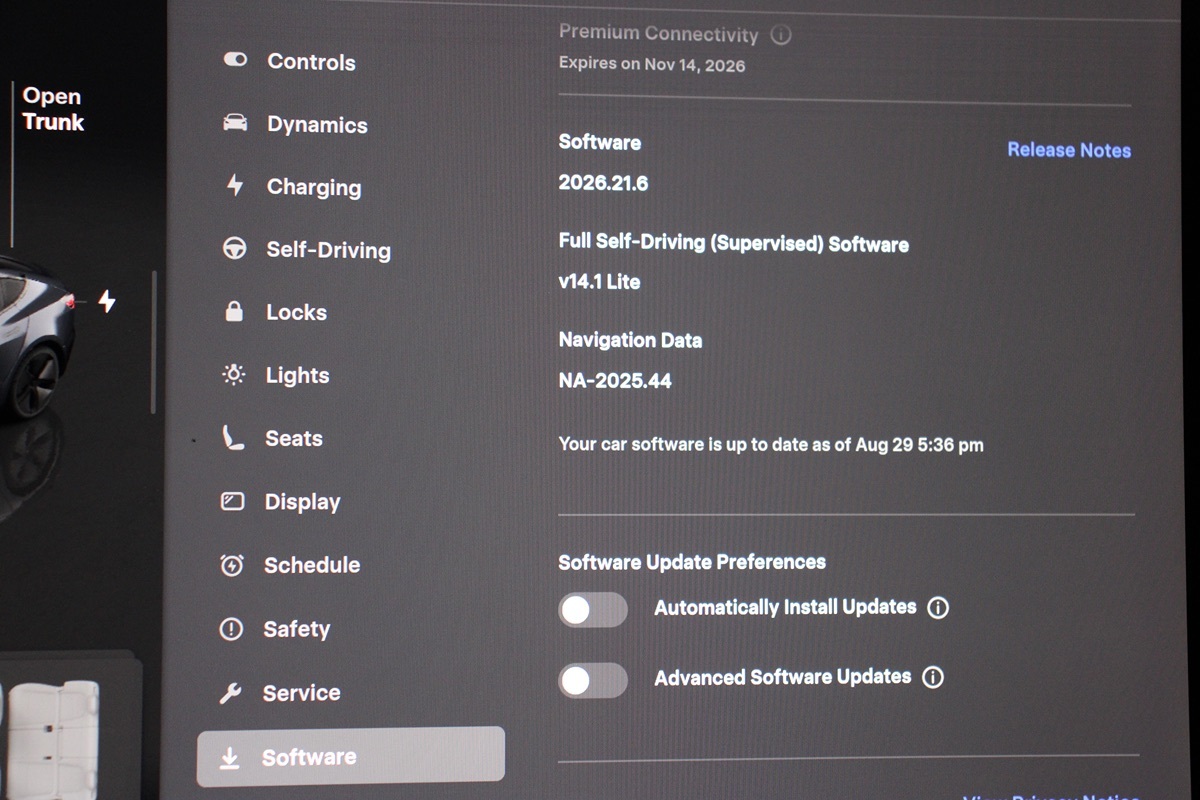Tap the charge port lightning icon by car
Screen dimensions: 1200x800
point(107,301)
